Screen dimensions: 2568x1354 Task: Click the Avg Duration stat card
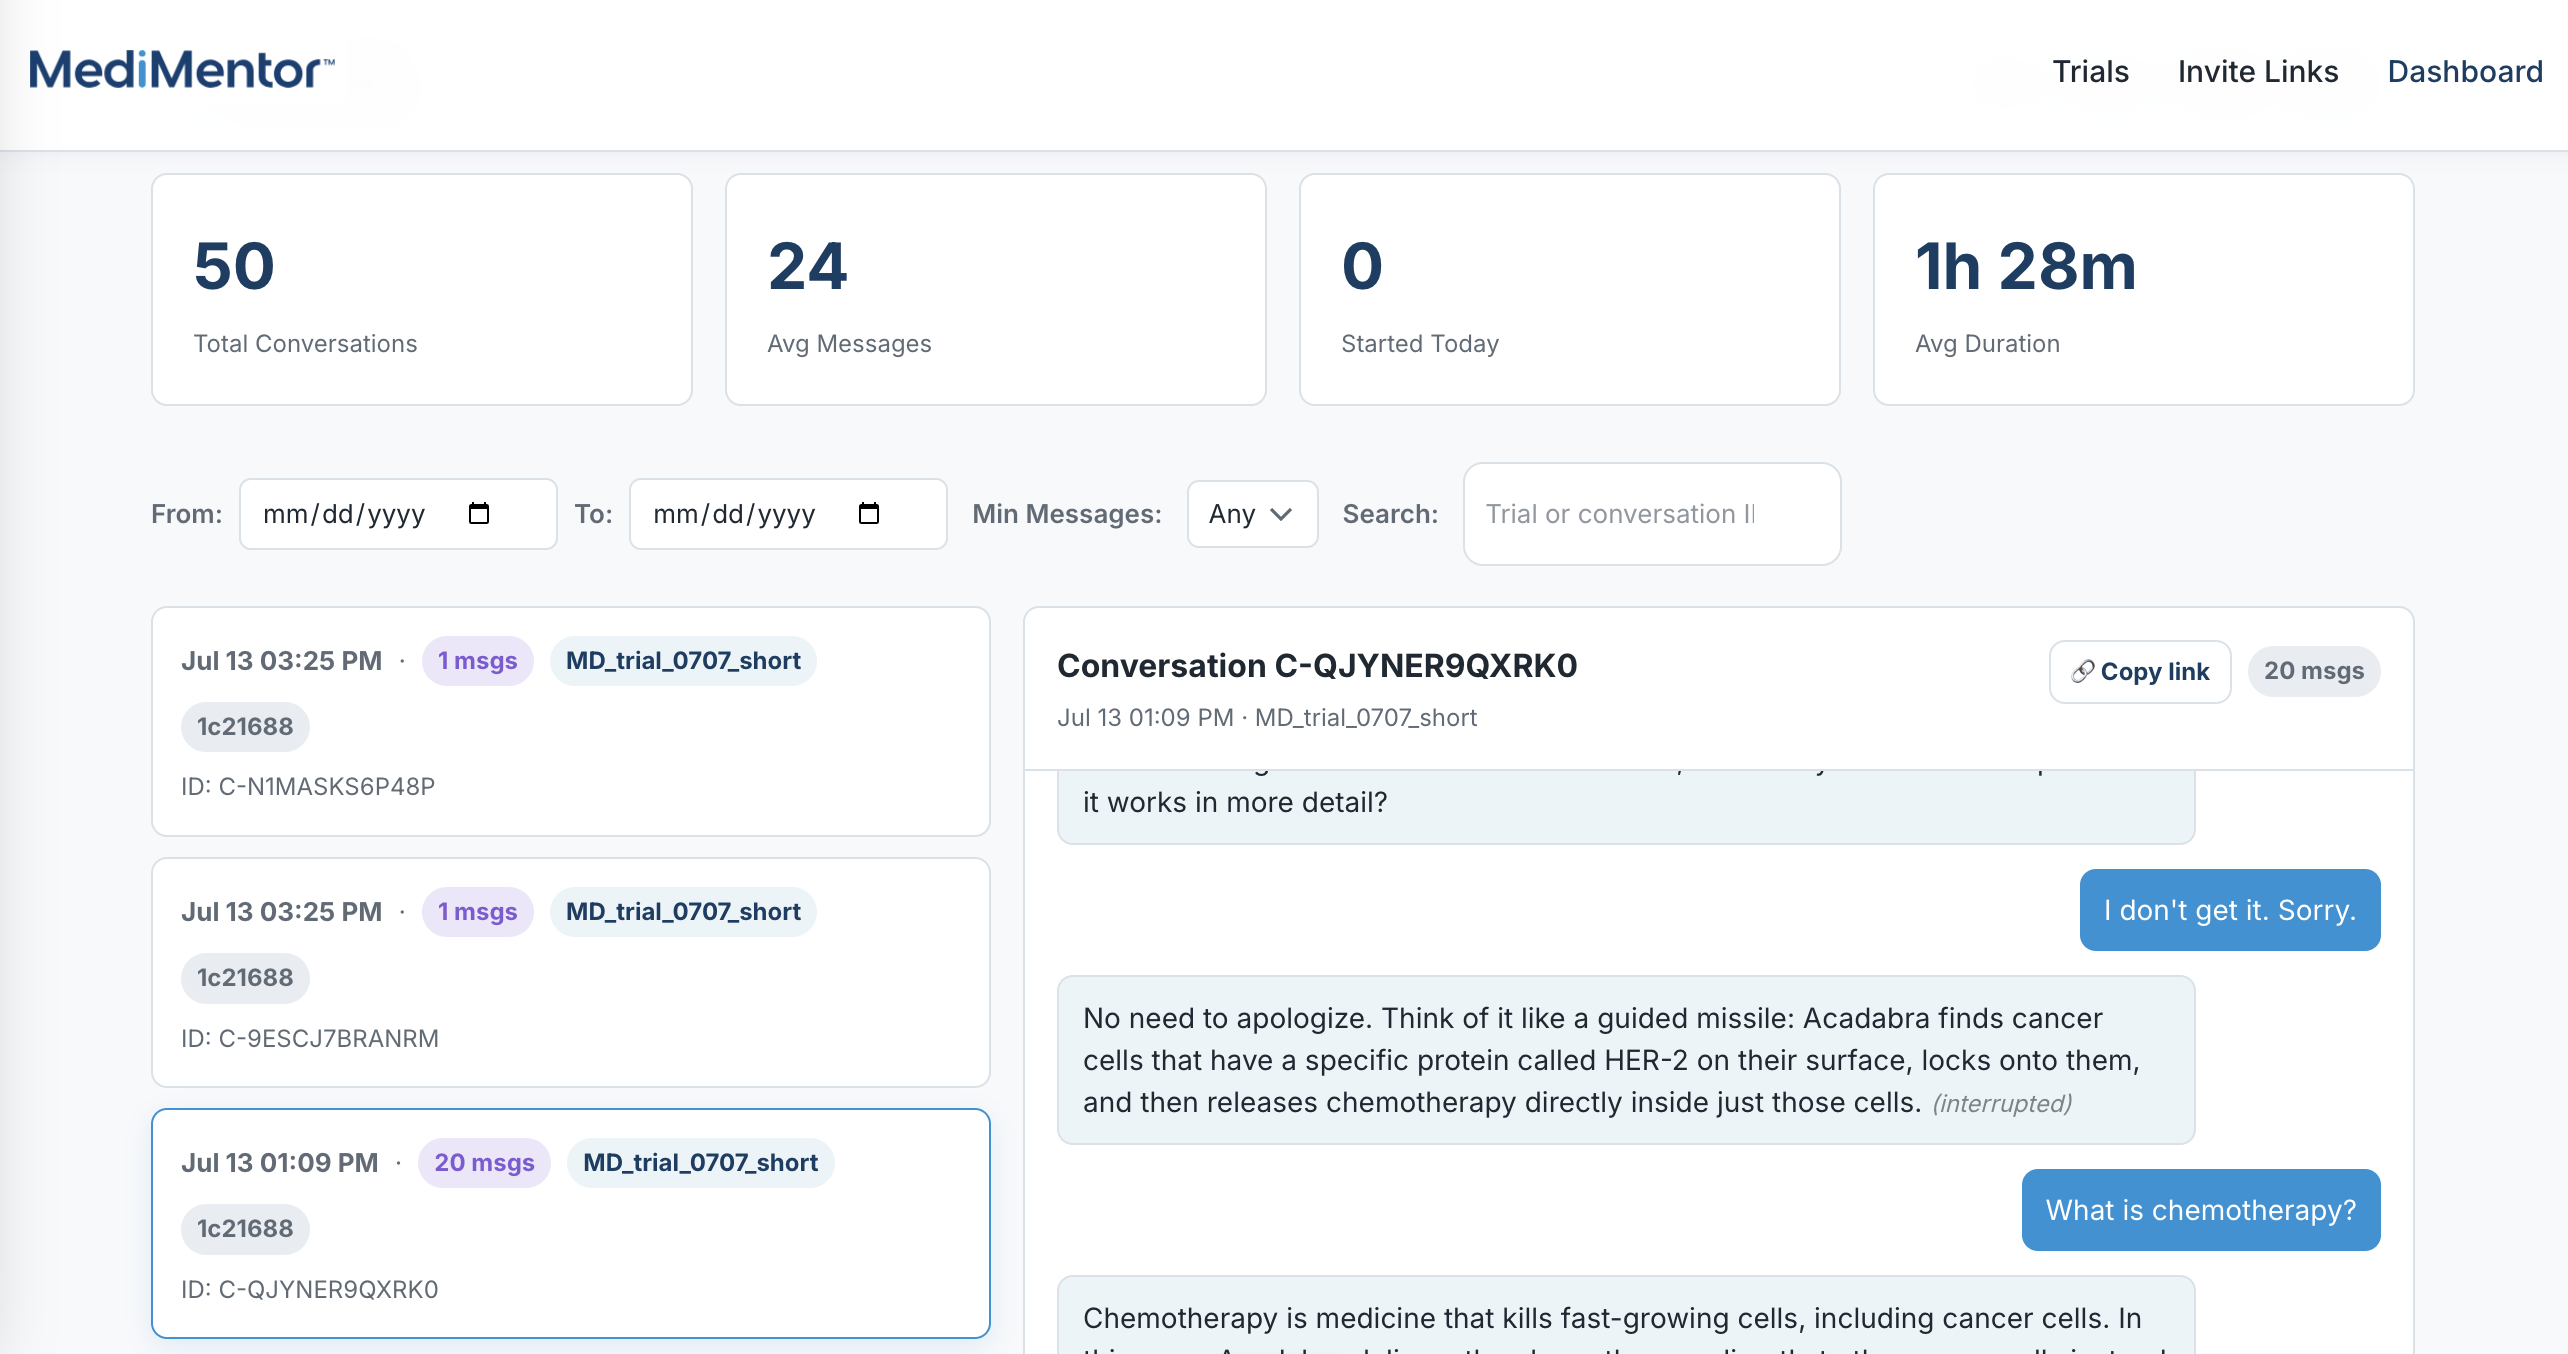pos(2144,290)
